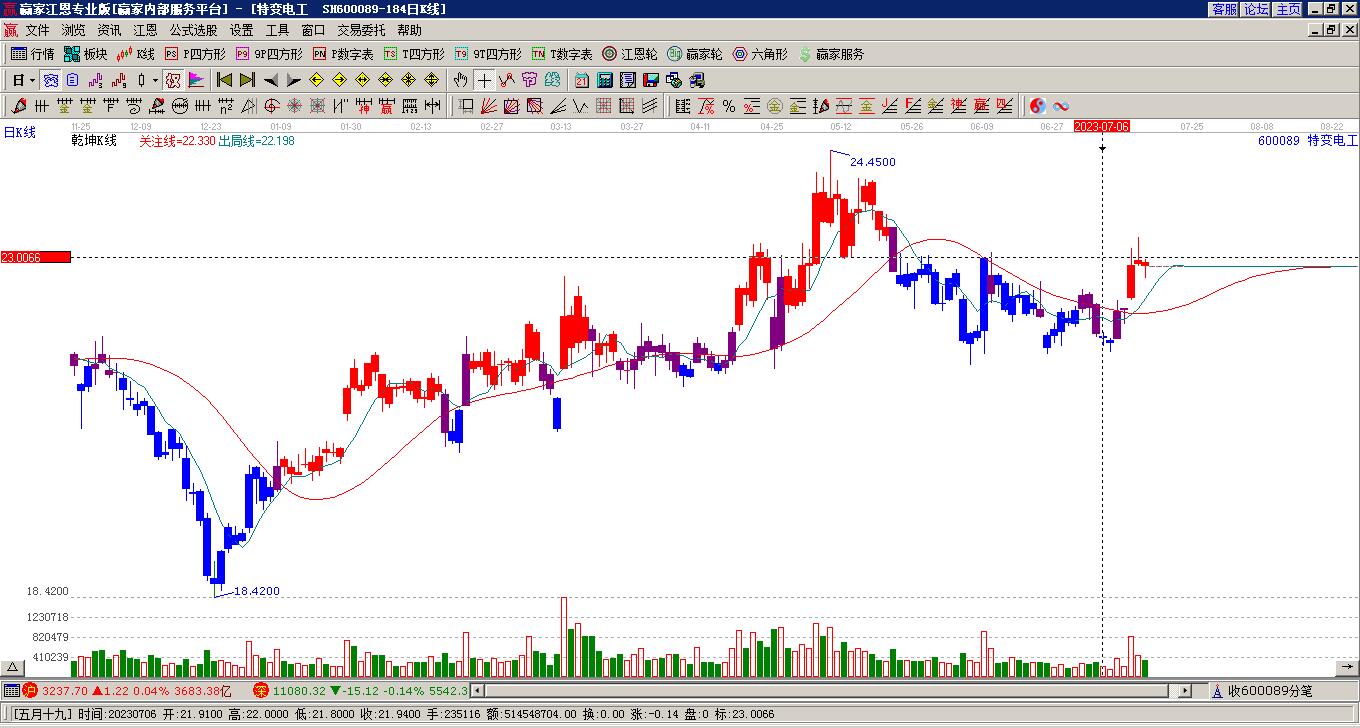The height and width of the screenshot is (728, 1360).
Task: Jump to the first bar
Action: (224, 80)
